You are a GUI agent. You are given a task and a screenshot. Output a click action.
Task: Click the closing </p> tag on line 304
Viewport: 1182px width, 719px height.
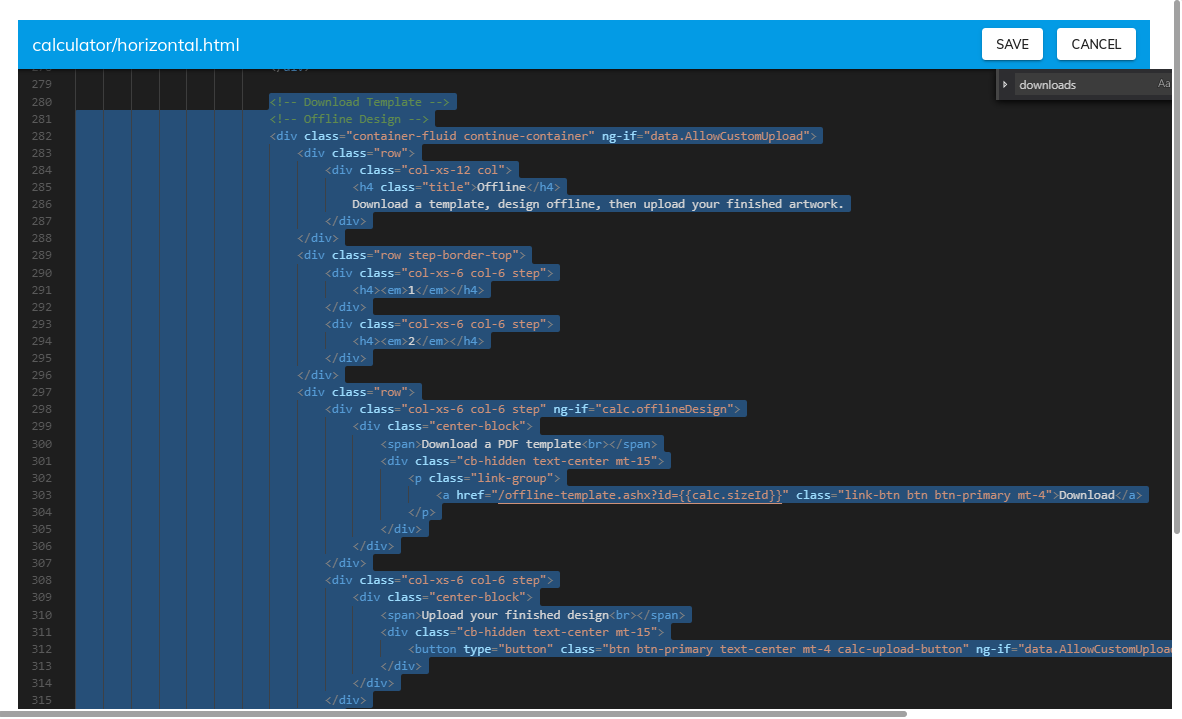[422, 512]
